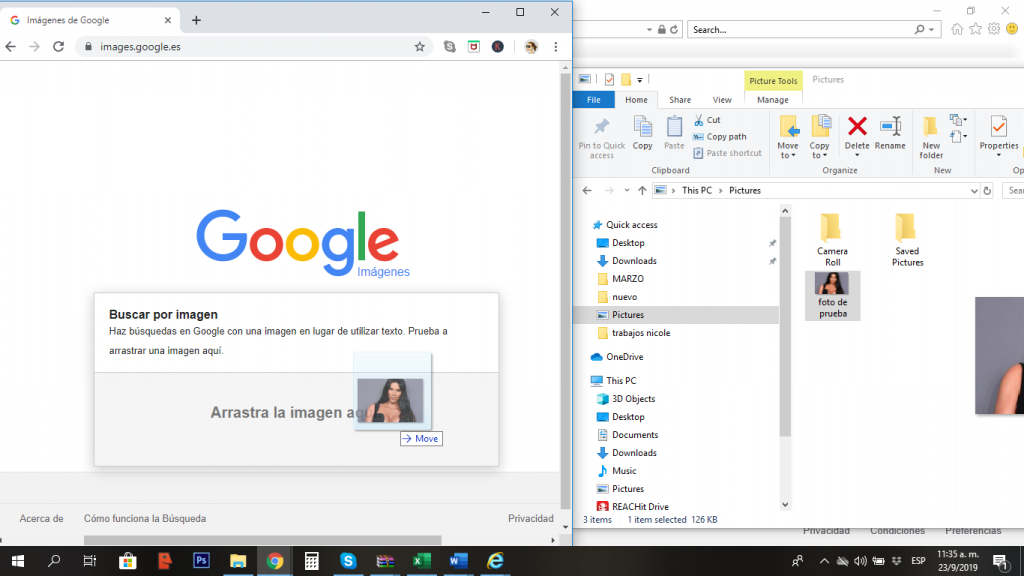The height and width of the screenshot is (576, 1024).
Task: Open Internet Explorer home icon
Action: [957, 29]
